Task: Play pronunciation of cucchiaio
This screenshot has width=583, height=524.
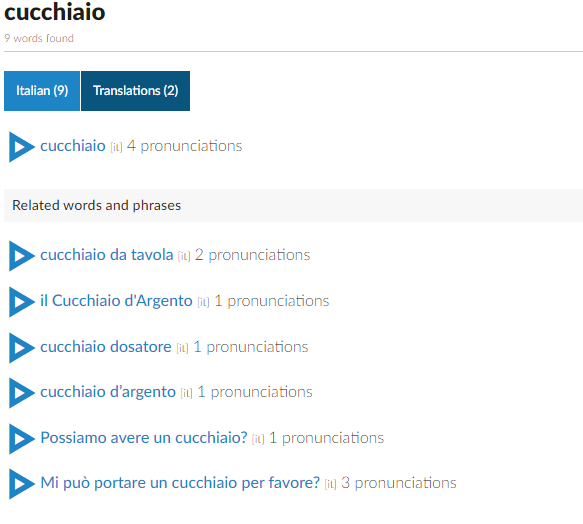Action: coord(22,147)
